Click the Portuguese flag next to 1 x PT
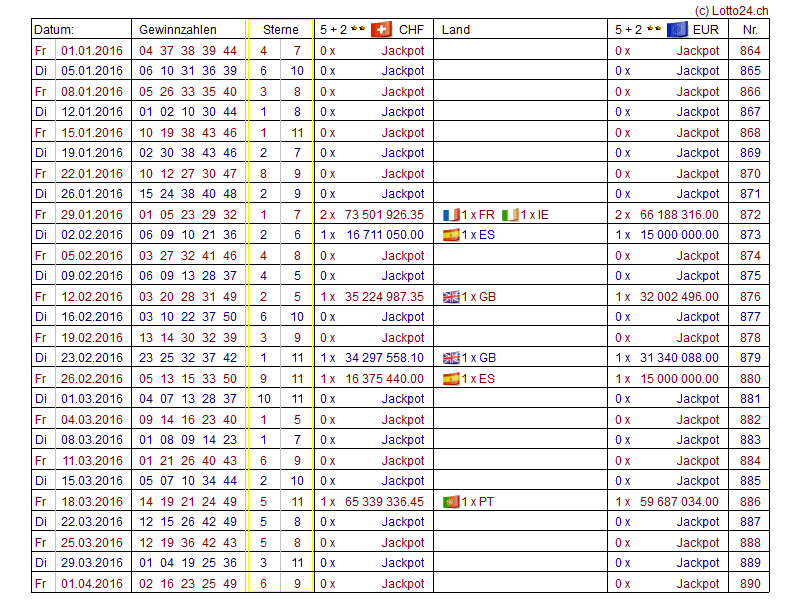Image resolution: width=800 pixels, height=600 pixels. point(451,502)
